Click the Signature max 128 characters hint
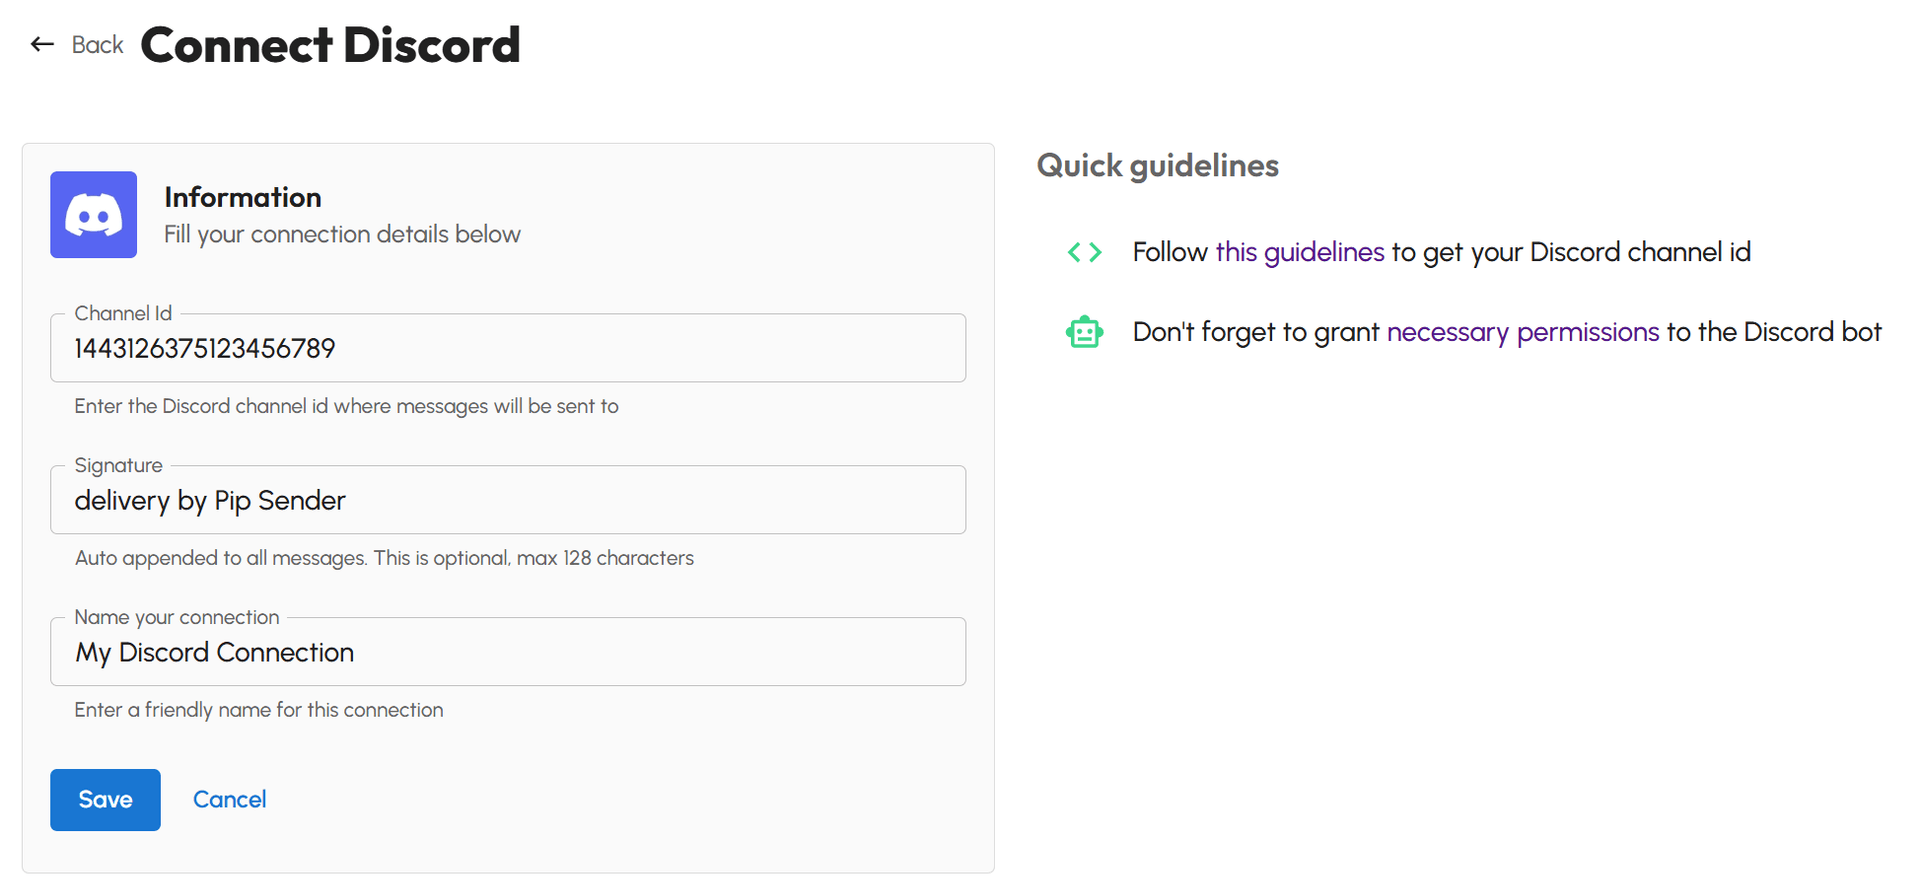The image size is (1920, 895). [384, 558]
